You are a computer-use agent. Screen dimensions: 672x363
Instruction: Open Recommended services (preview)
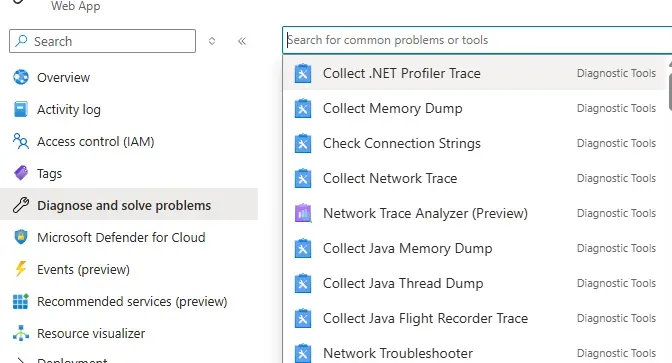click(129, 301)
